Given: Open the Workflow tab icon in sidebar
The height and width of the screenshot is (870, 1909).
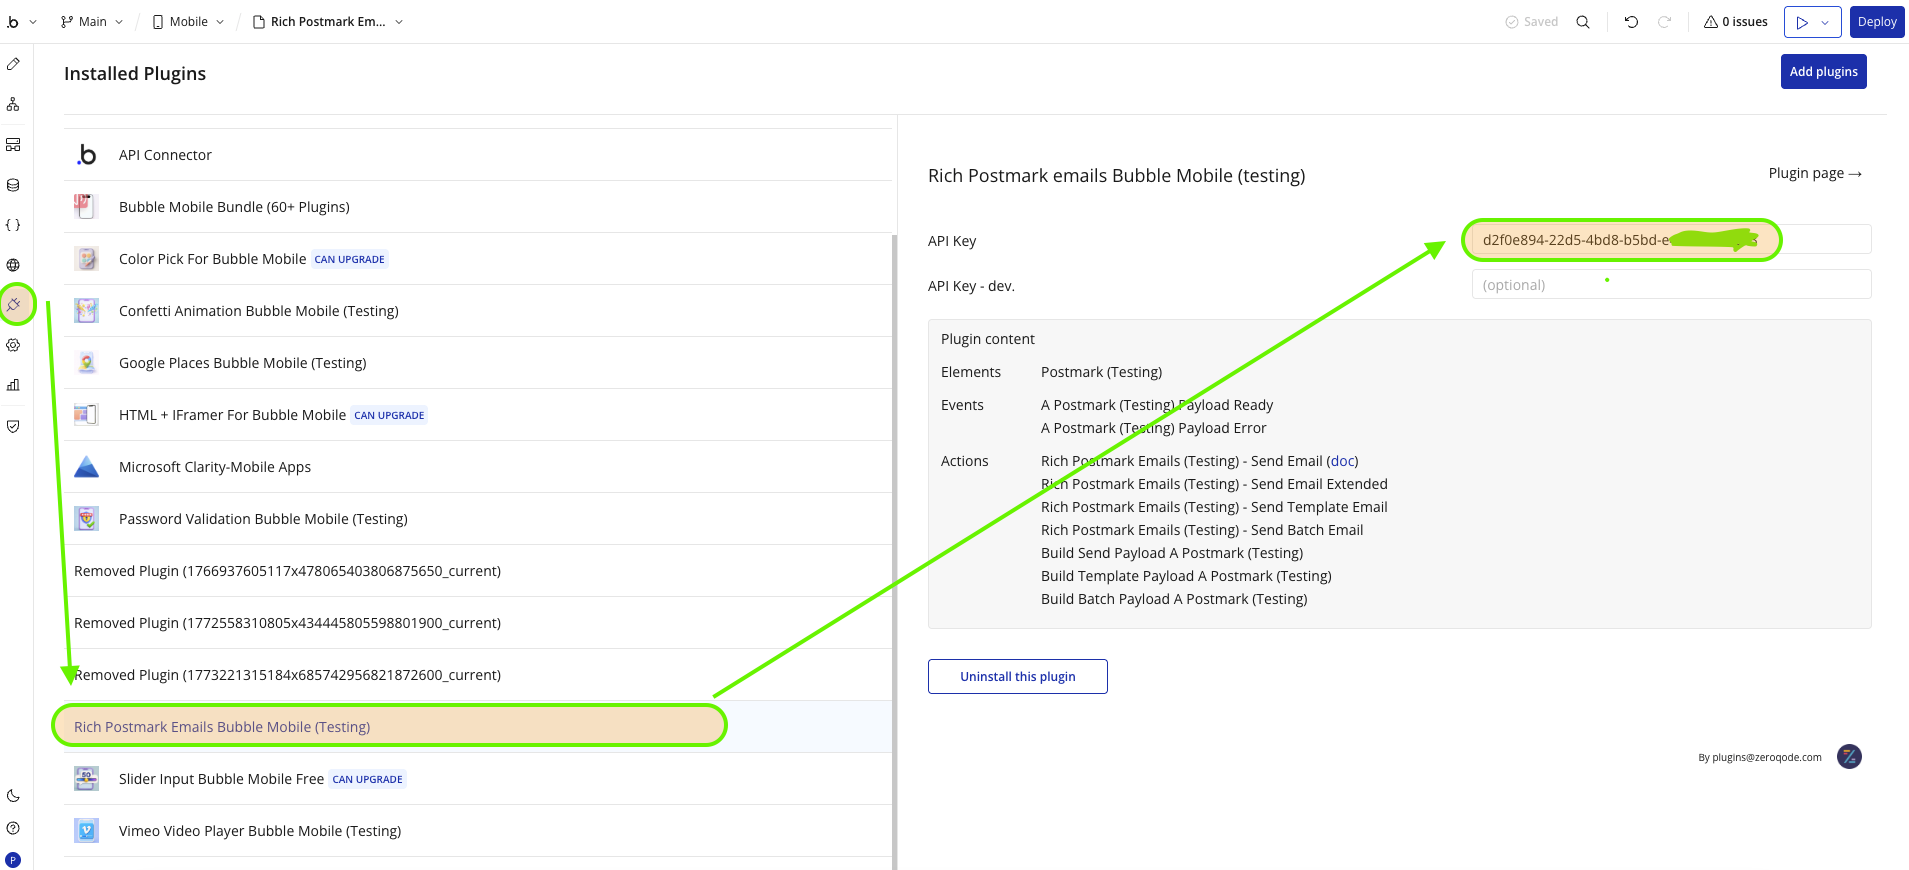Looking at the screenshot, I should tap(13, 104).
